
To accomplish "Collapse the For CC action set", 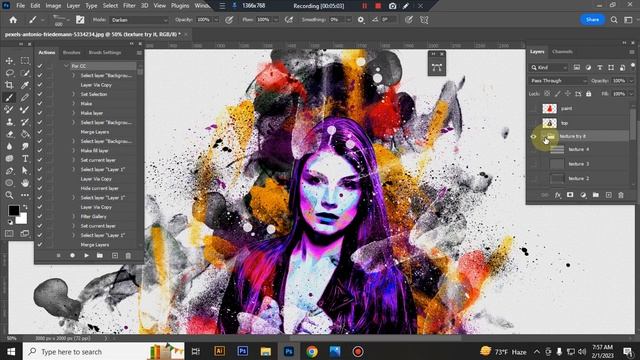I will (x=66, y=66).
